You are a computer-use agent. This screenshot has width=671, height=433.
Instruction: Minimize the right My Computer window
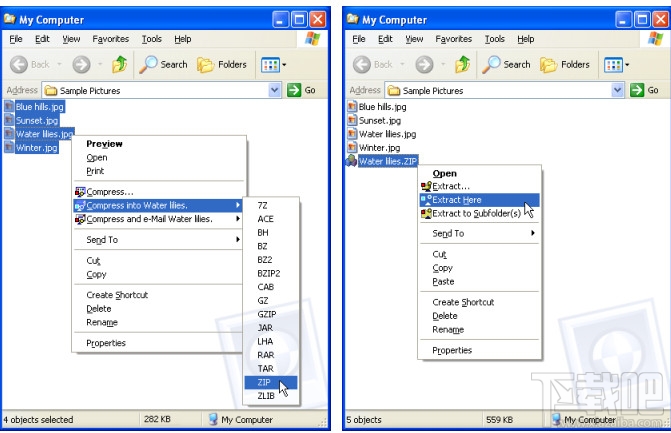click(x=623, y=19)
